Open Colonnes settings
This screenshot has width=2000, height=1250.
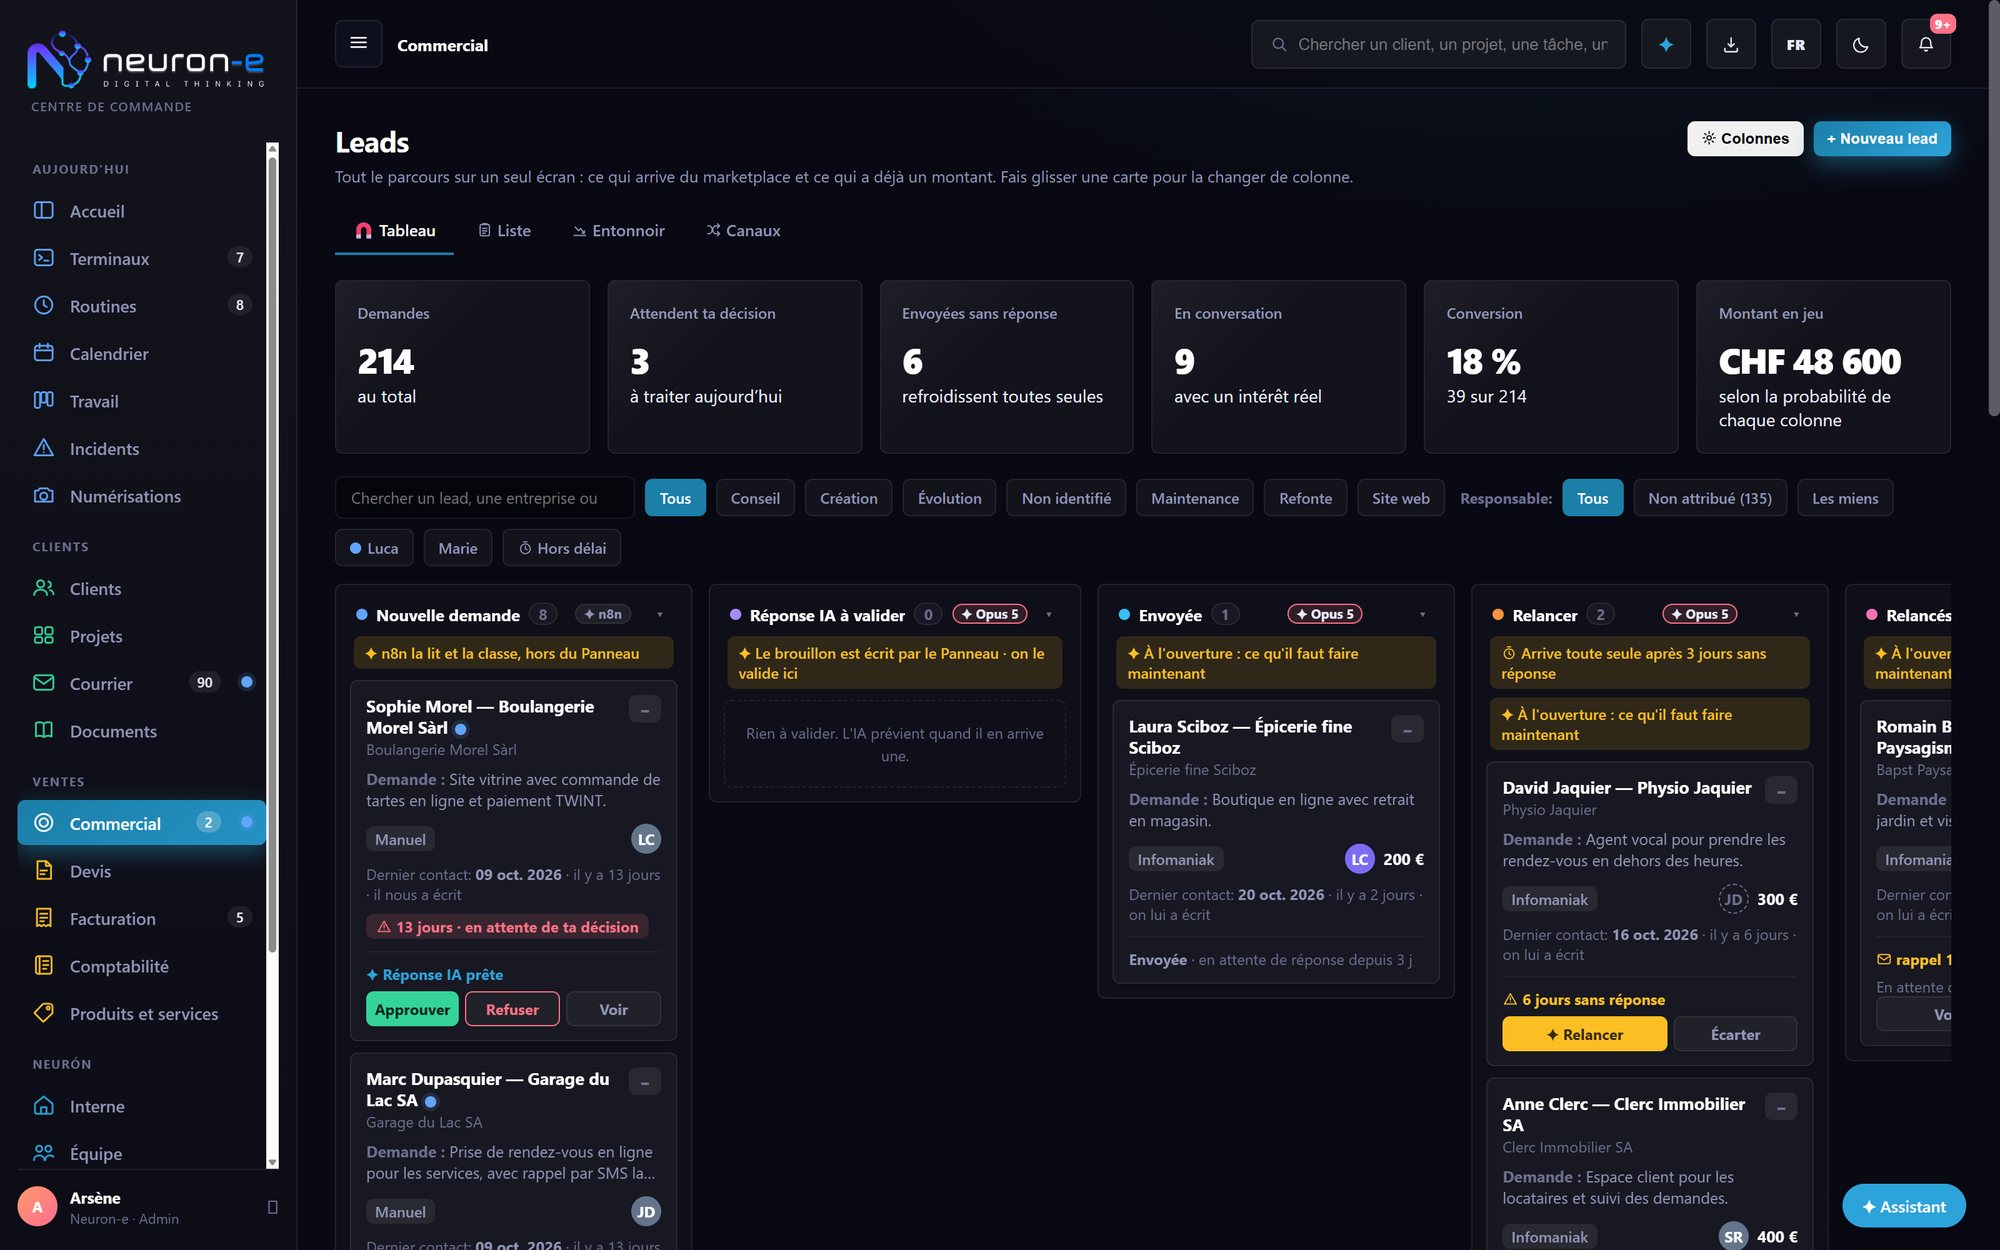[x=1745, y=138]
